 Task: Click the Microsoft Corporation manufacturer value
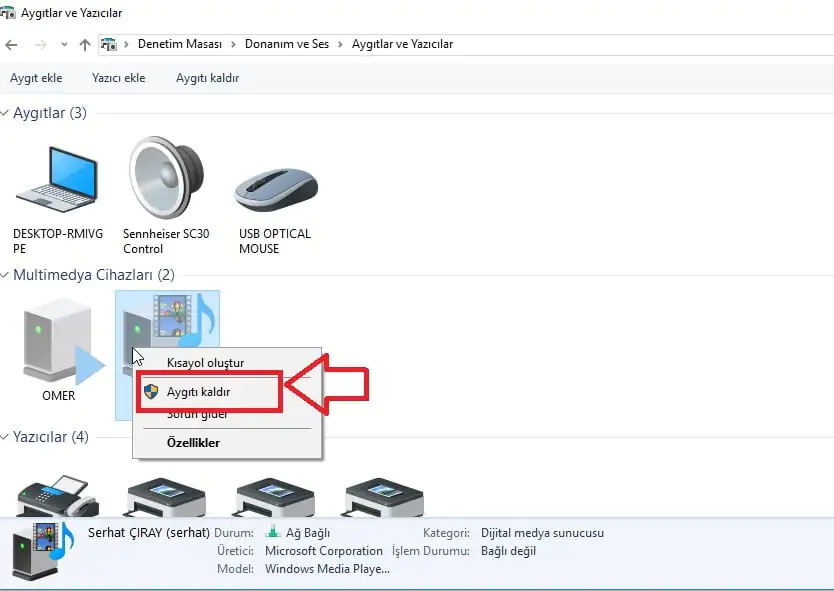324,551
